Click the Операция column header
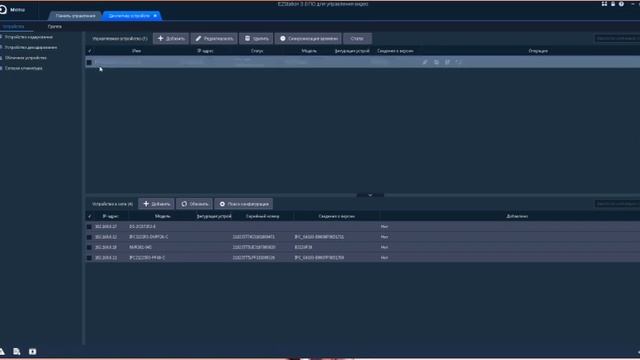Image resolution: width=640 pixels, height=360 pixels. pyautogui.click(x=538, y=51)
